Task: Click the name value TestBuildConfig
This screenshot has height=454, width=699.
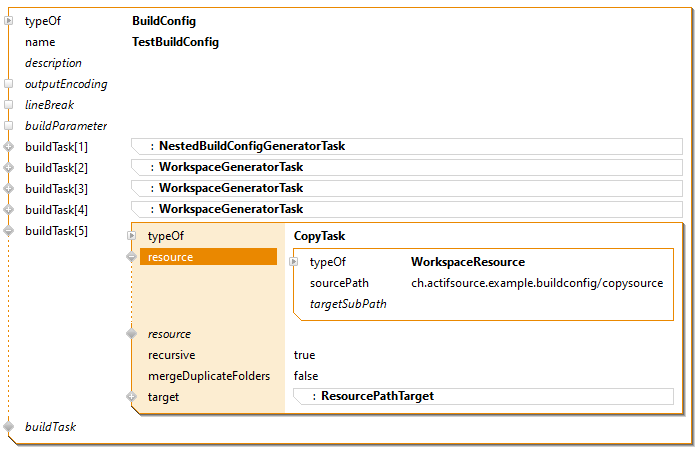Action: (175, 42)
